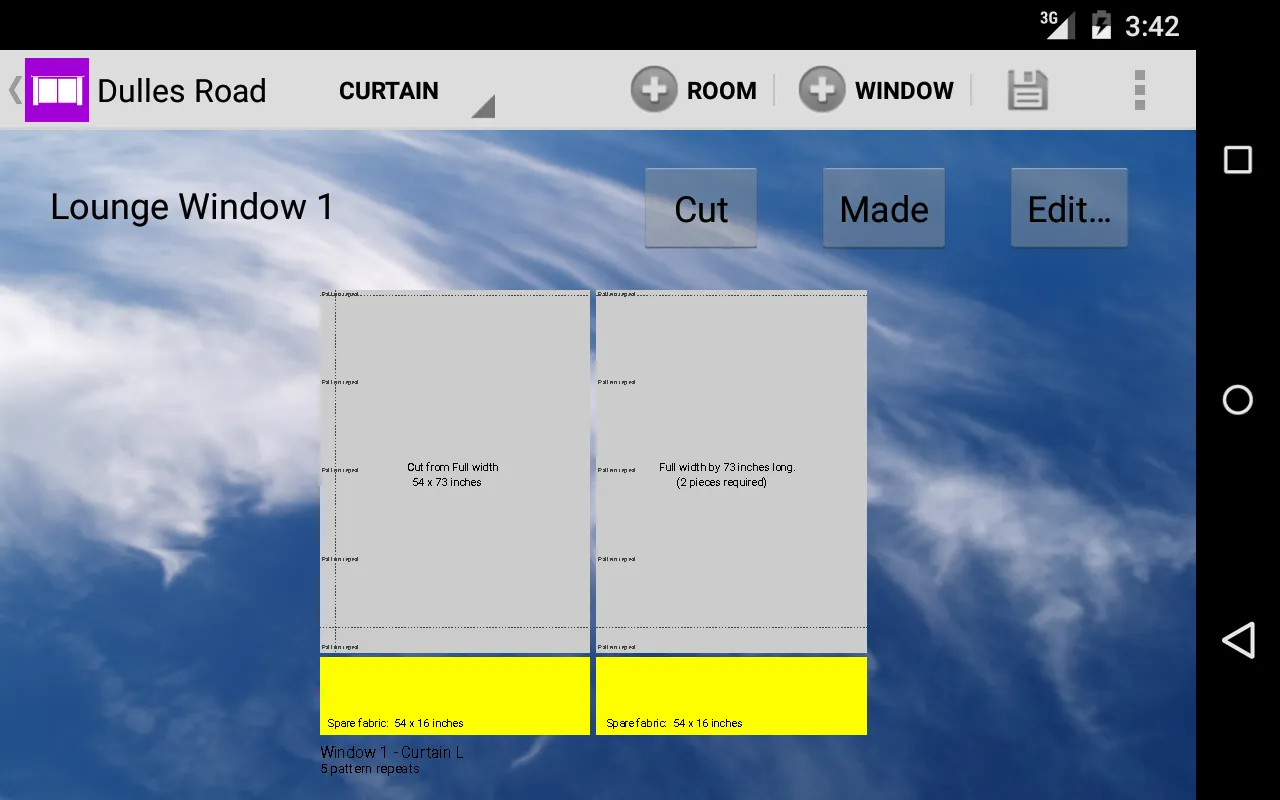Click the plus icon beside ROOM

[x=654, y=90]
